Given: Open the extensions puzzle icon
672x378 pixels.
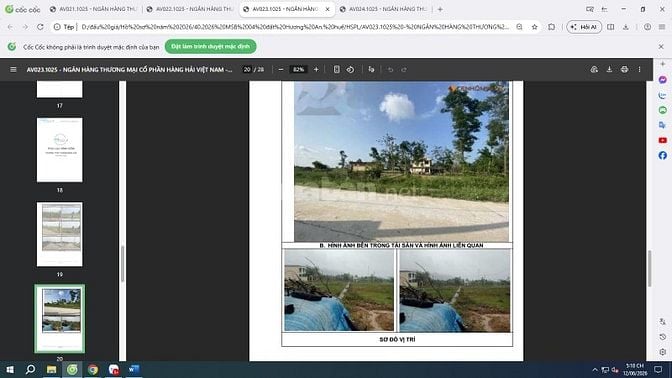Looking at the screenshot, I should 552,27.
